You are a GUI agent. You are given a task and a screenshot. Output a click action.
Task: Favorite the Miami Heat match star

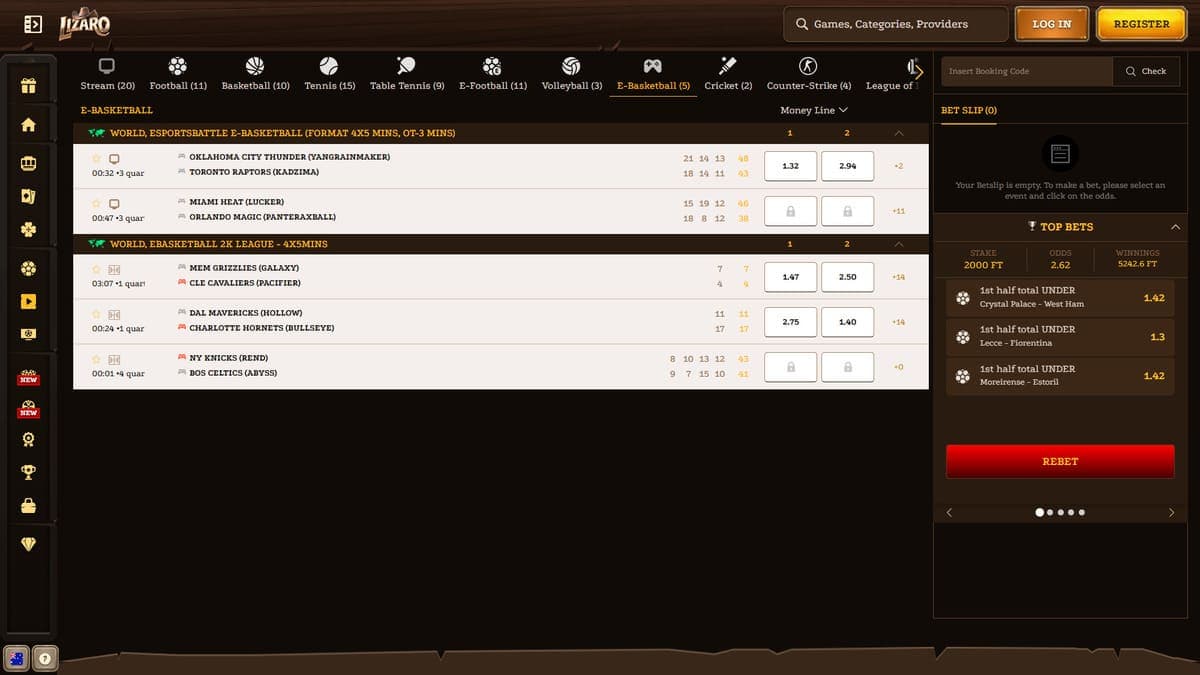[x=97, y=203]
